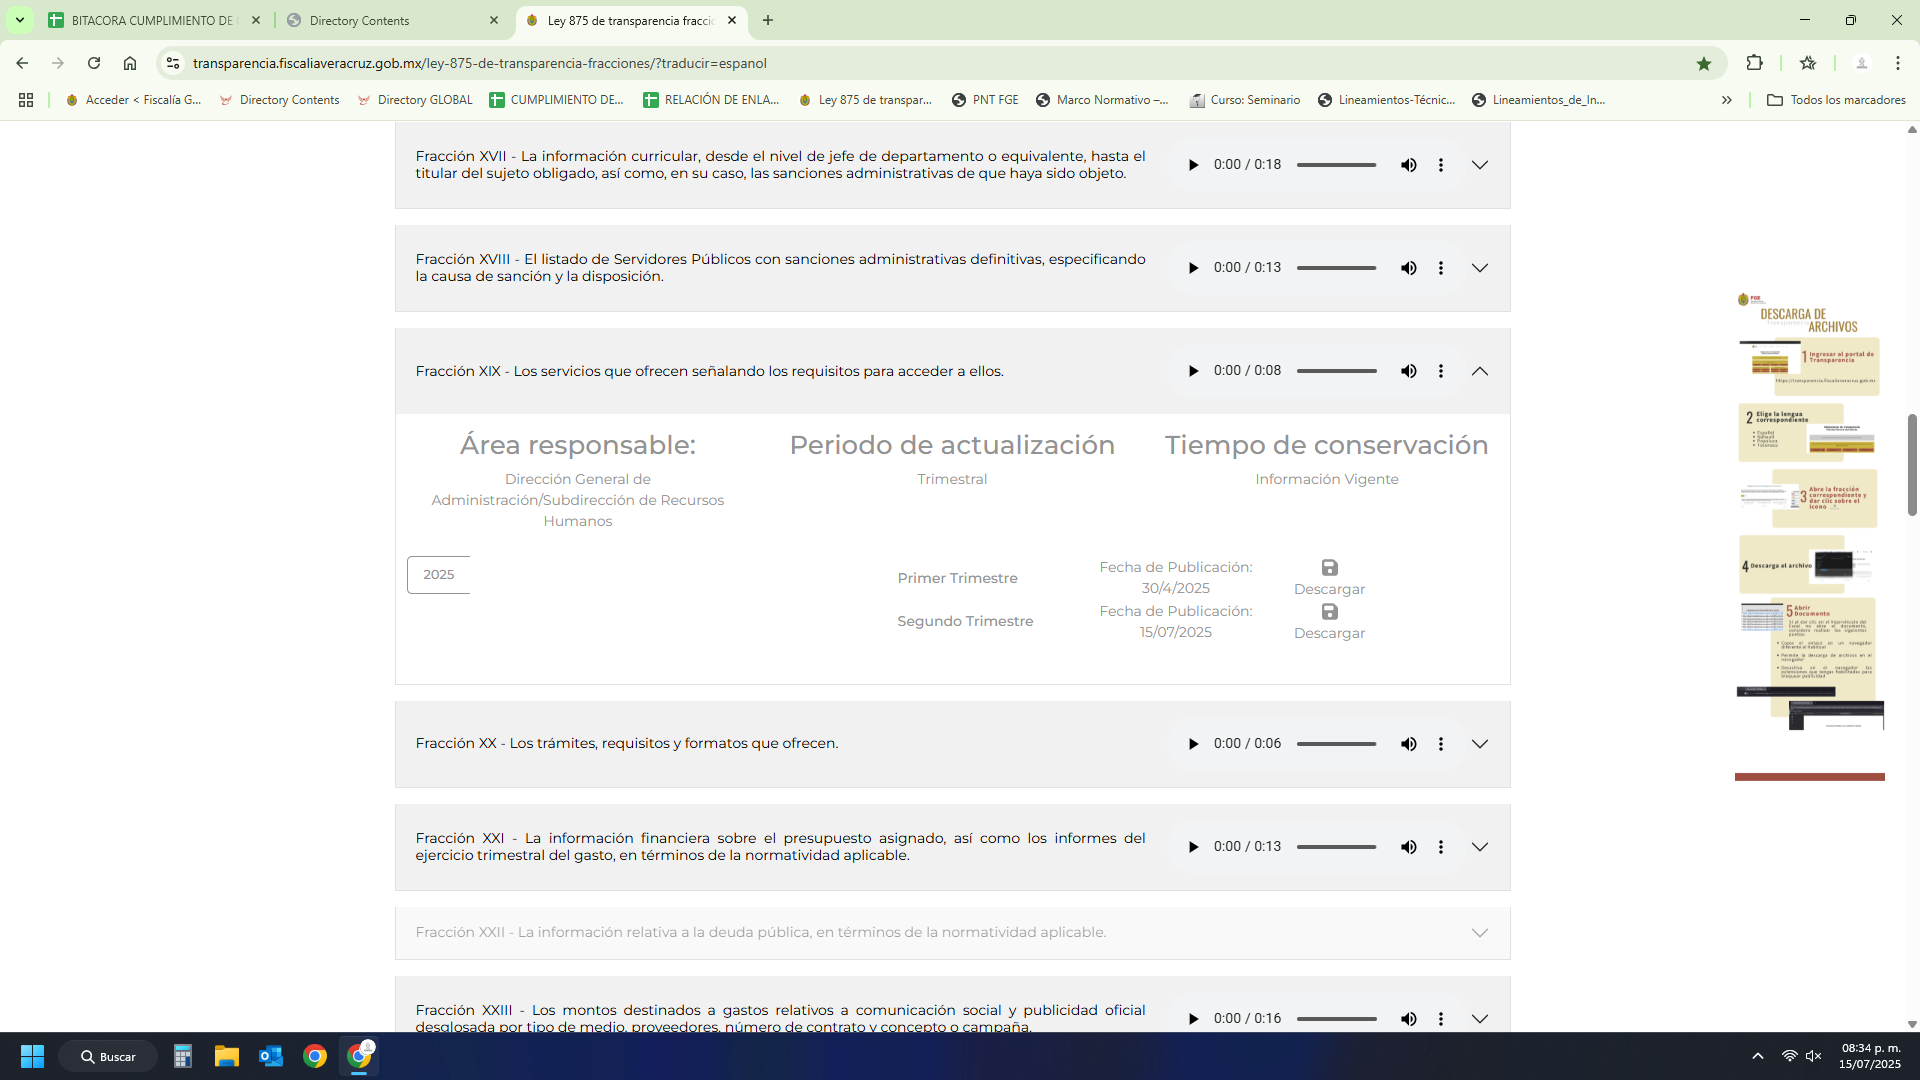Screen dimensions: 1920x1080
Task: Click Descargar link for Segundo Trimestre
Action: click(x=1329, y=633)
